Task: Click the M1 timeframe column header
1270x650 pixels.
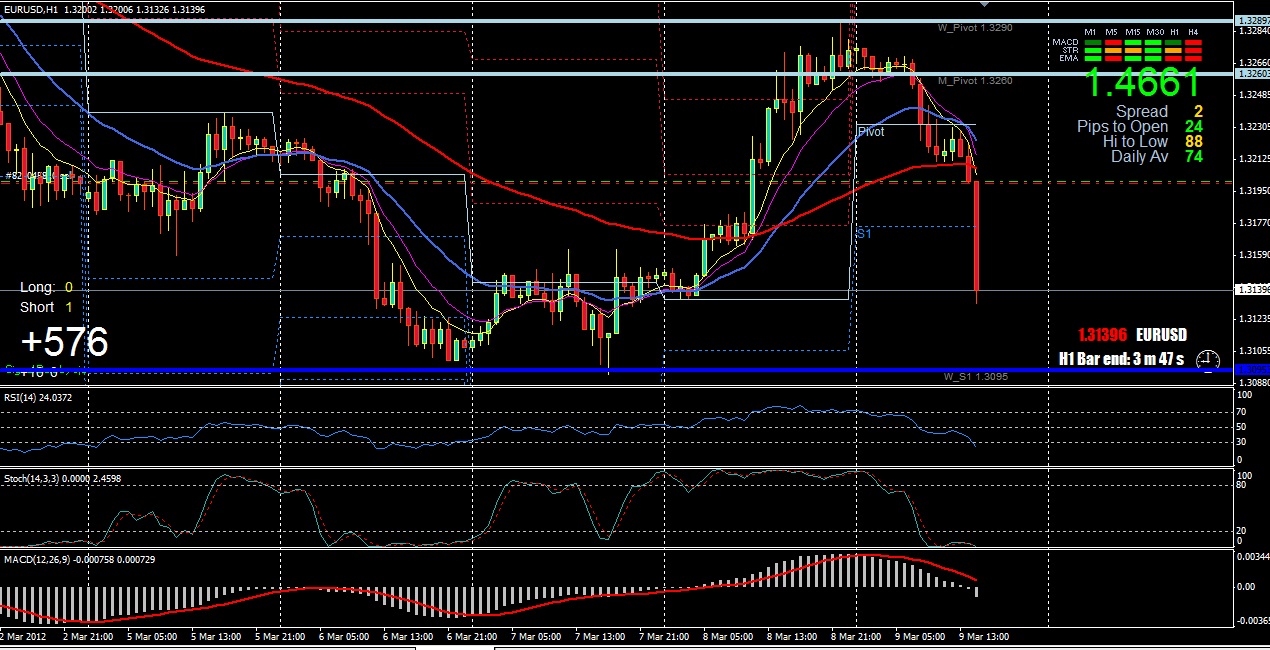Action: coord(1090,32)
